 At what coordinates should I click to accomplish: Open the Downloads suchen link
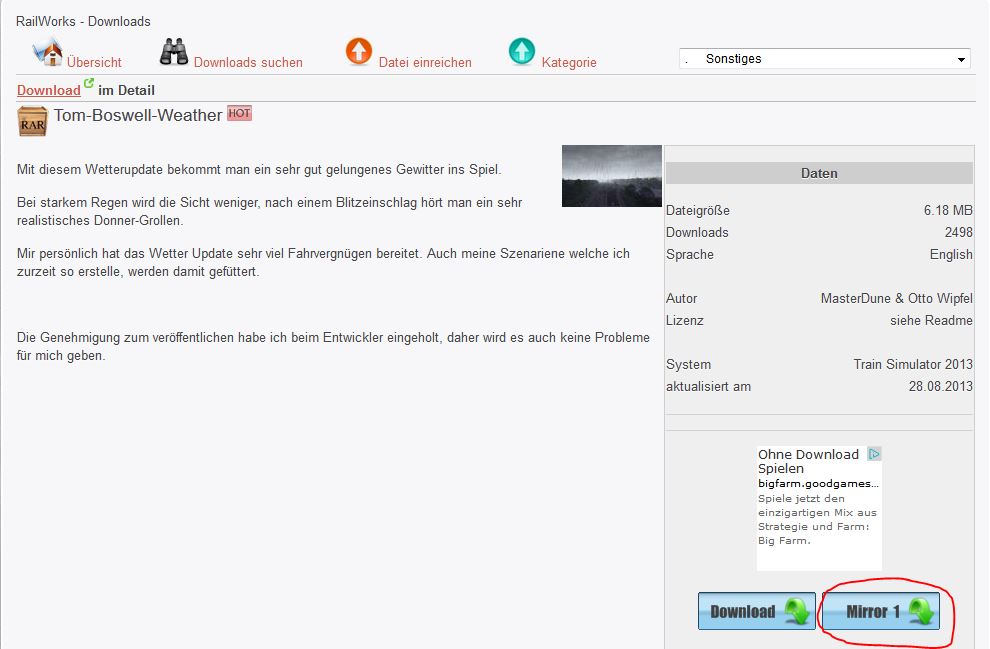click(248, 63)
